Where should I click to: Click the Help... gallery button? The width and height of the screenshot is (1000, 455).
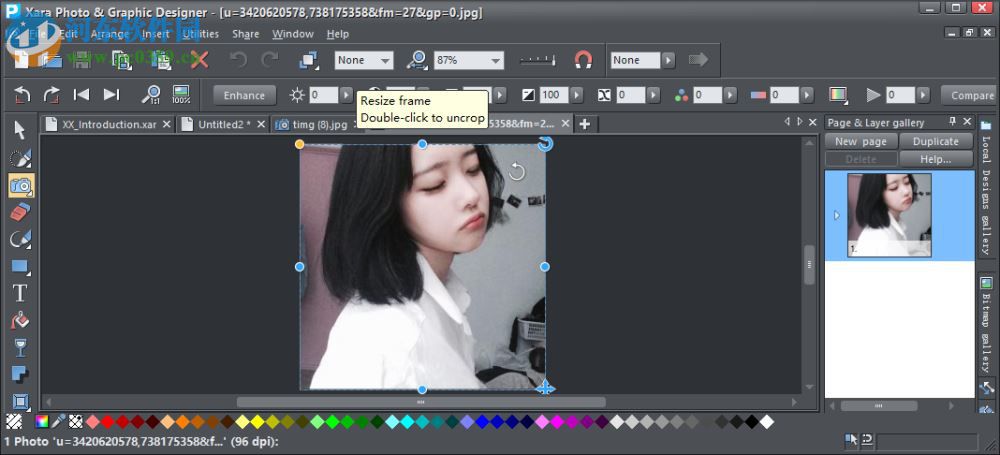[936, 159]
